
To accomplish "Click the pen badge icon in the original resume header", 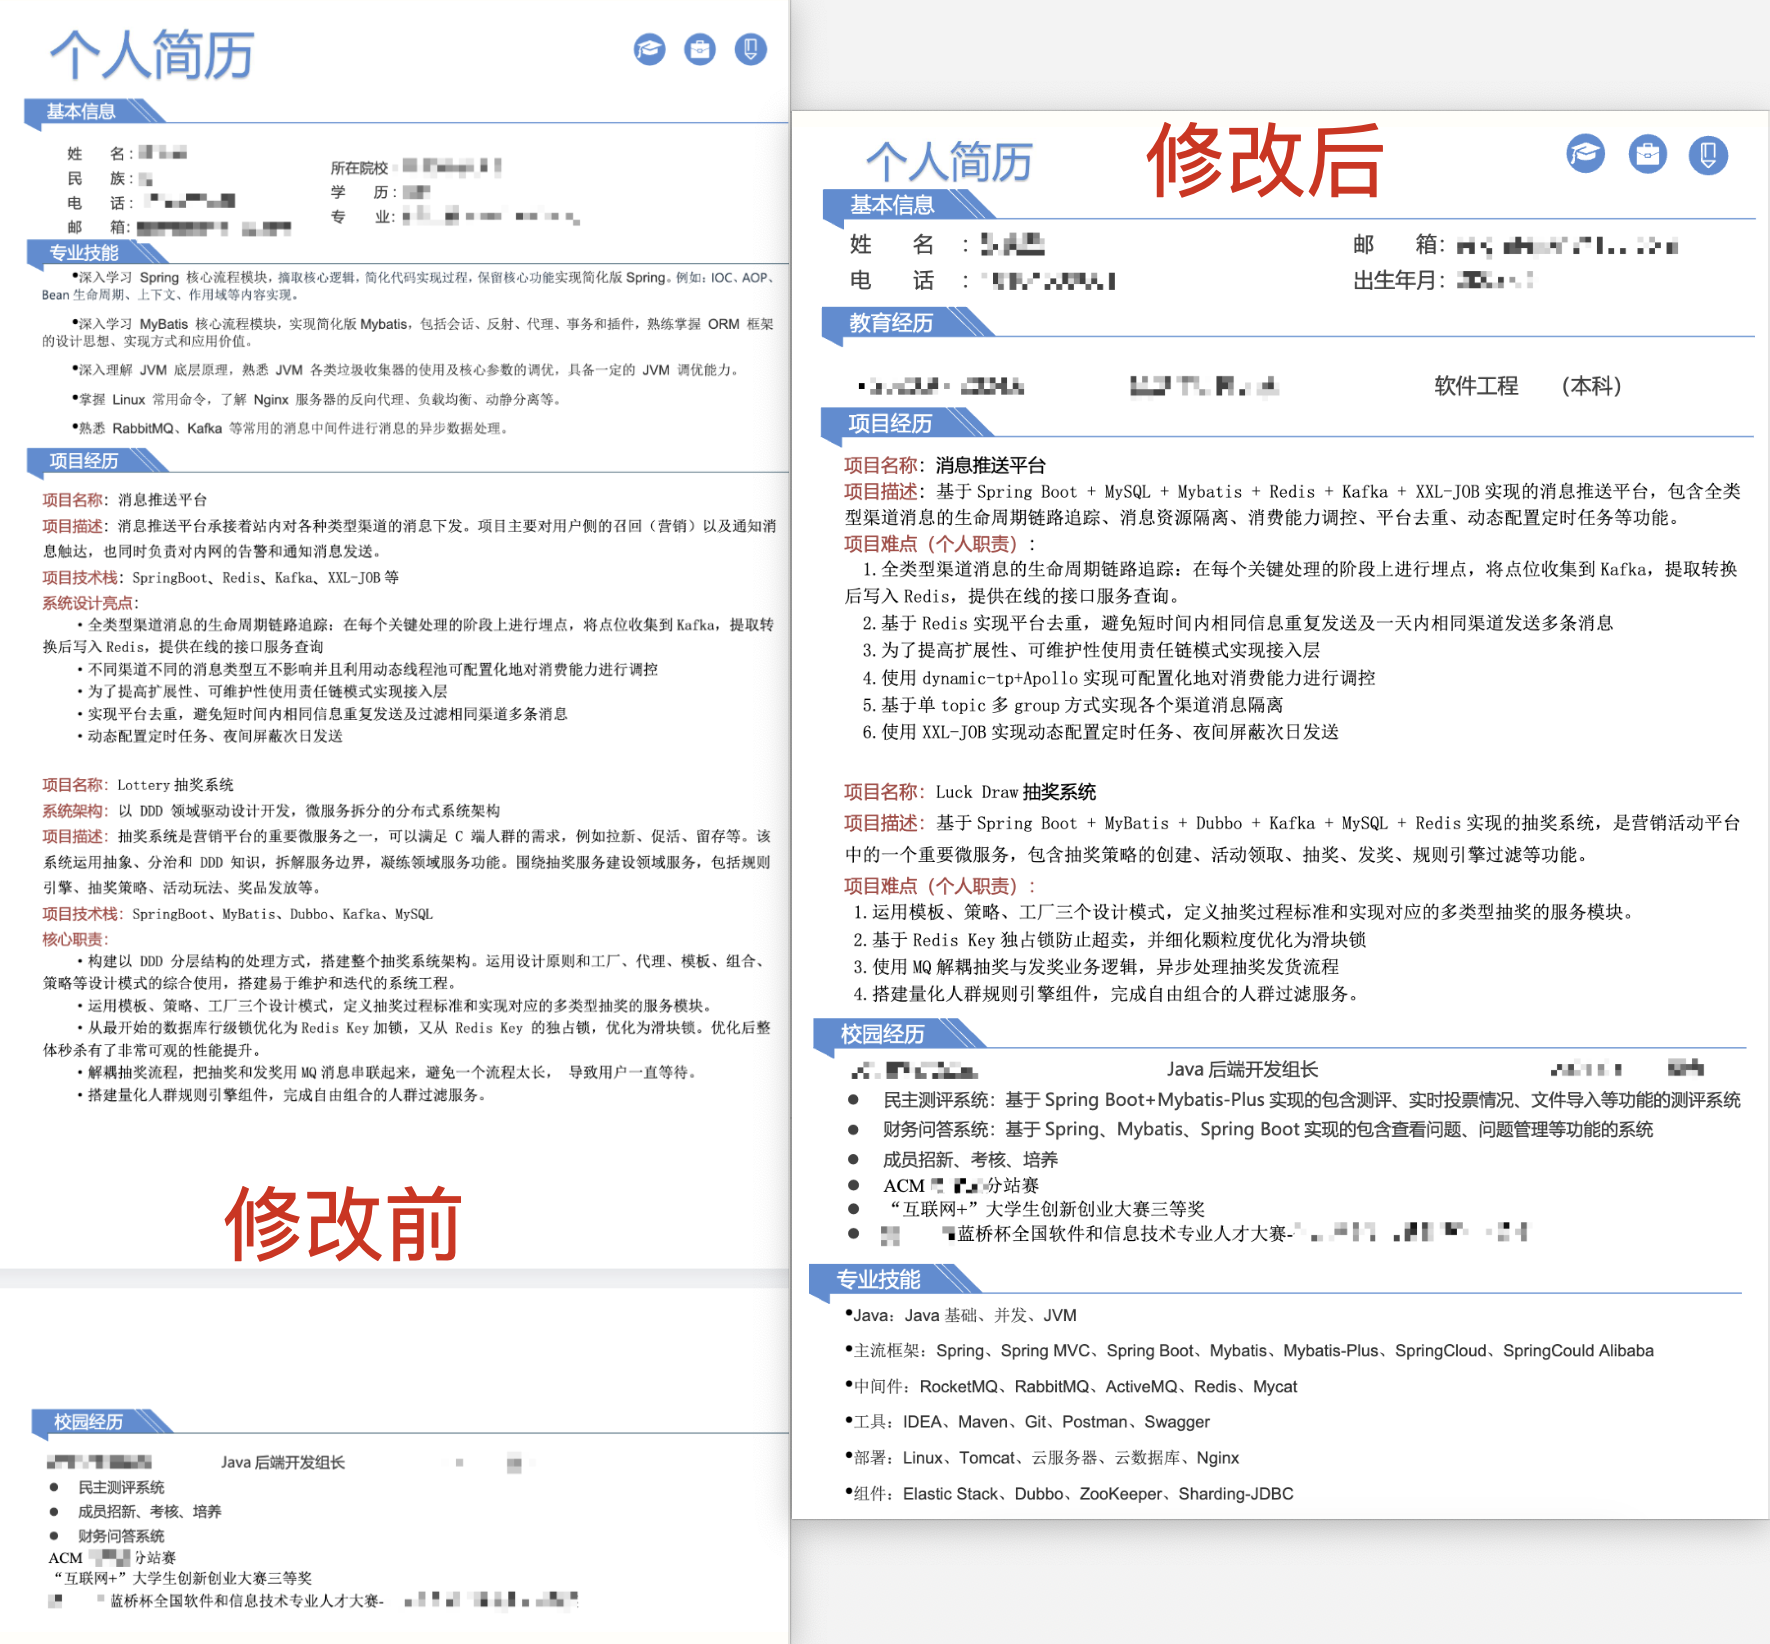I will point(751,49).
